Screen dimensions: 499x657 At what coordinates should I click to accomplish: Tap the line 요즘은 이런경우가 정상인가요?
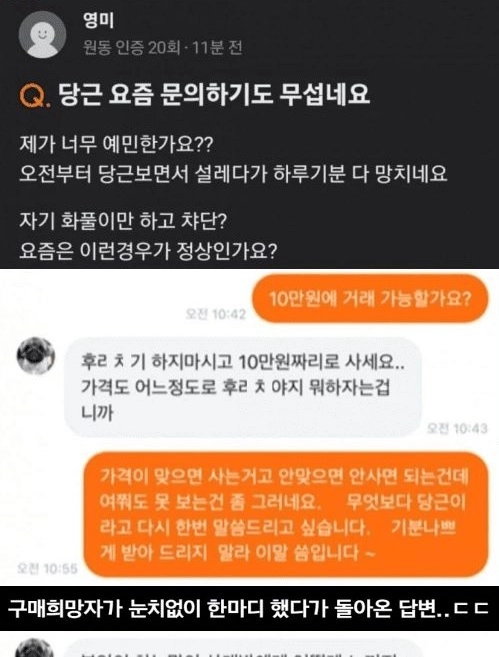coord(148,251)
